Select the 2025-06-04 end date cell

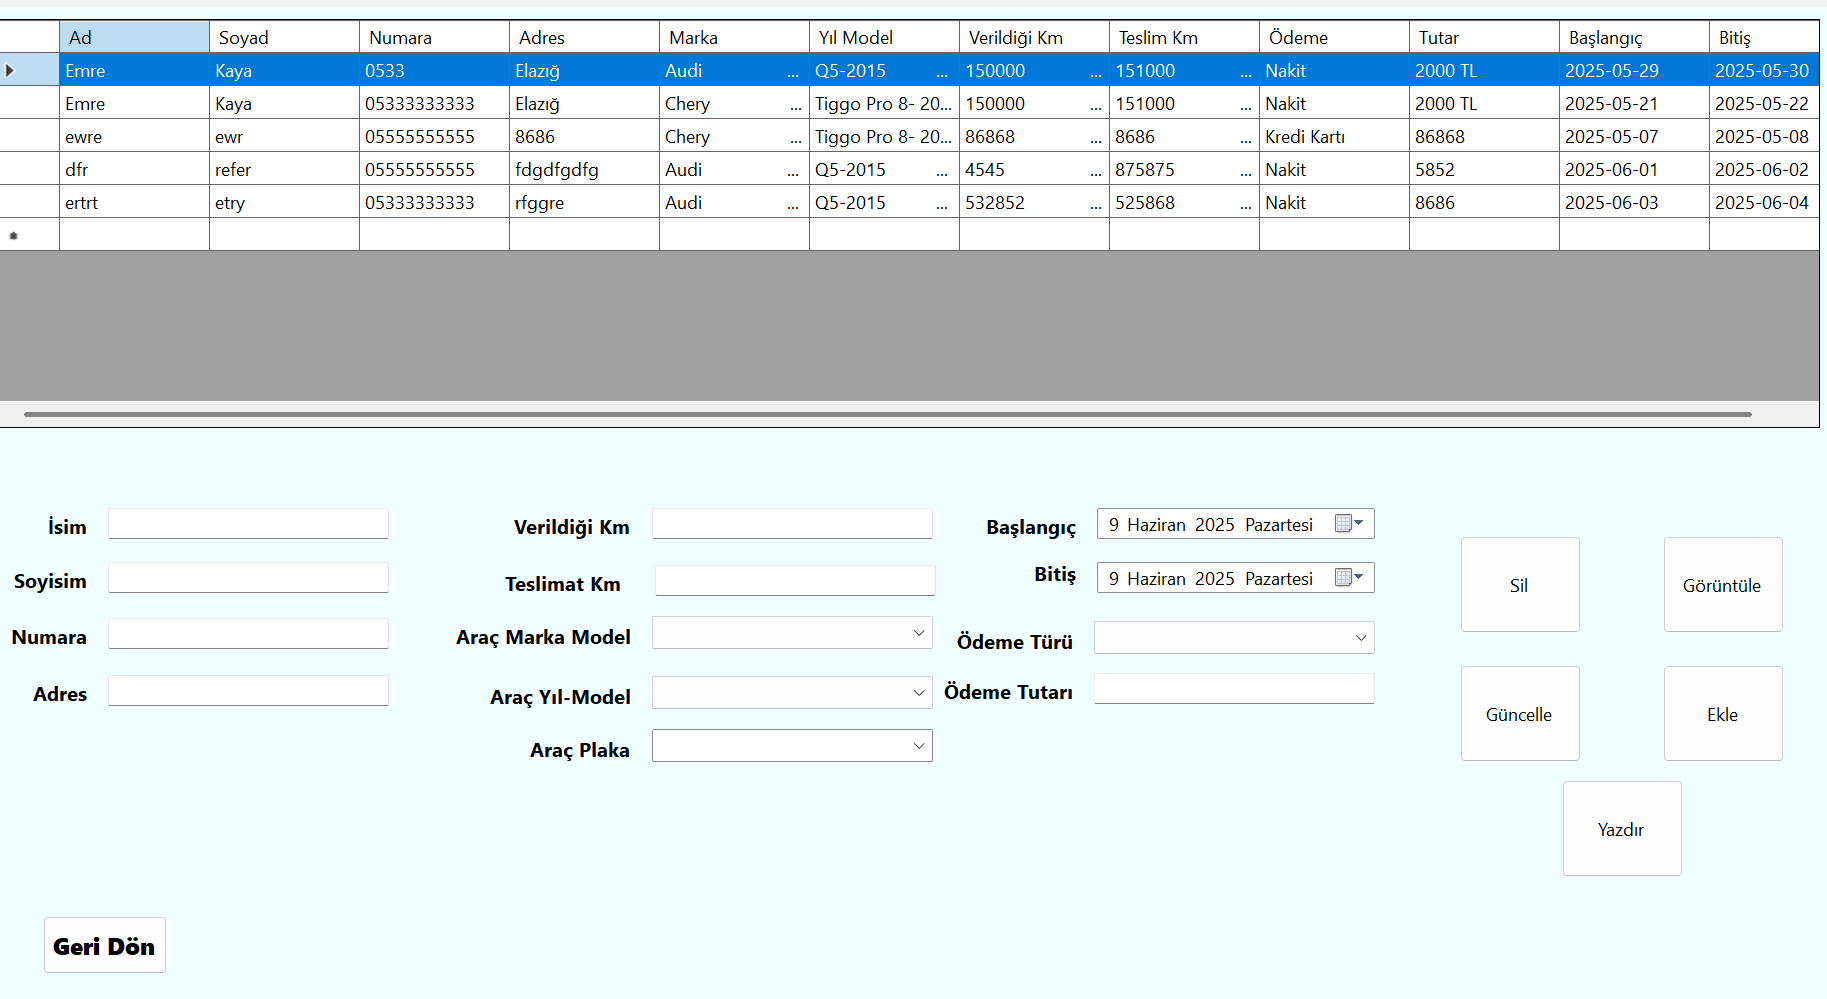click(1765, 202)
